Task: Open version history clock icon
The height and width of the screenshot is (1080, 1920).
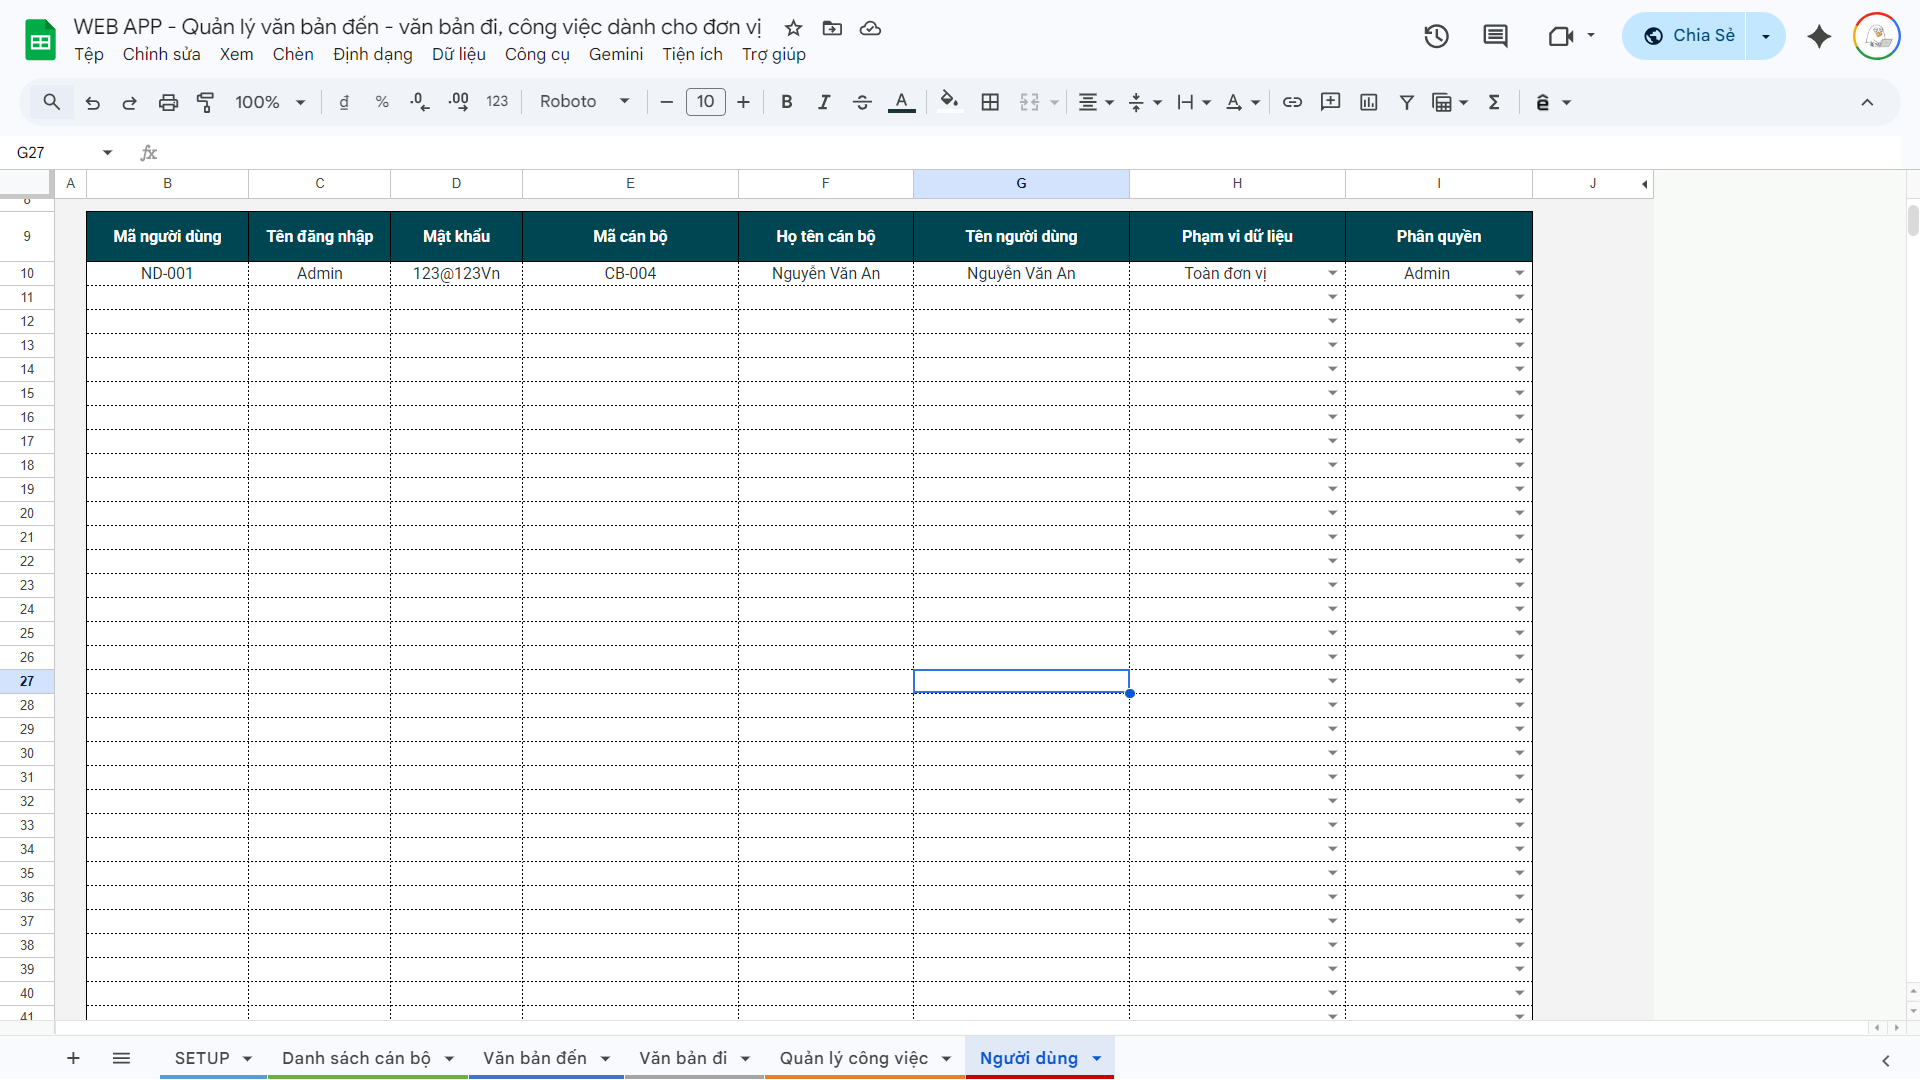Action: pyautogui.click(x=1436, y=36)
